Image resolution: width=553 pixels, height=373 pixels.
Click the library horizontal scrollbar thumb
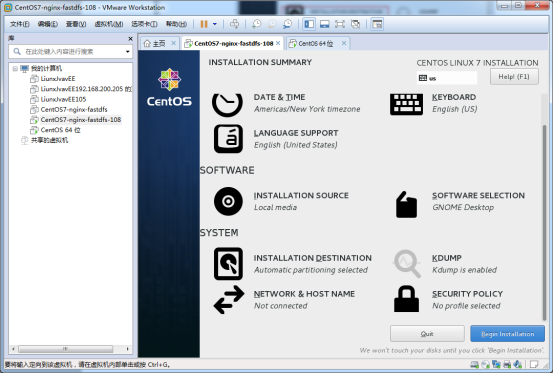pos(66,349)
